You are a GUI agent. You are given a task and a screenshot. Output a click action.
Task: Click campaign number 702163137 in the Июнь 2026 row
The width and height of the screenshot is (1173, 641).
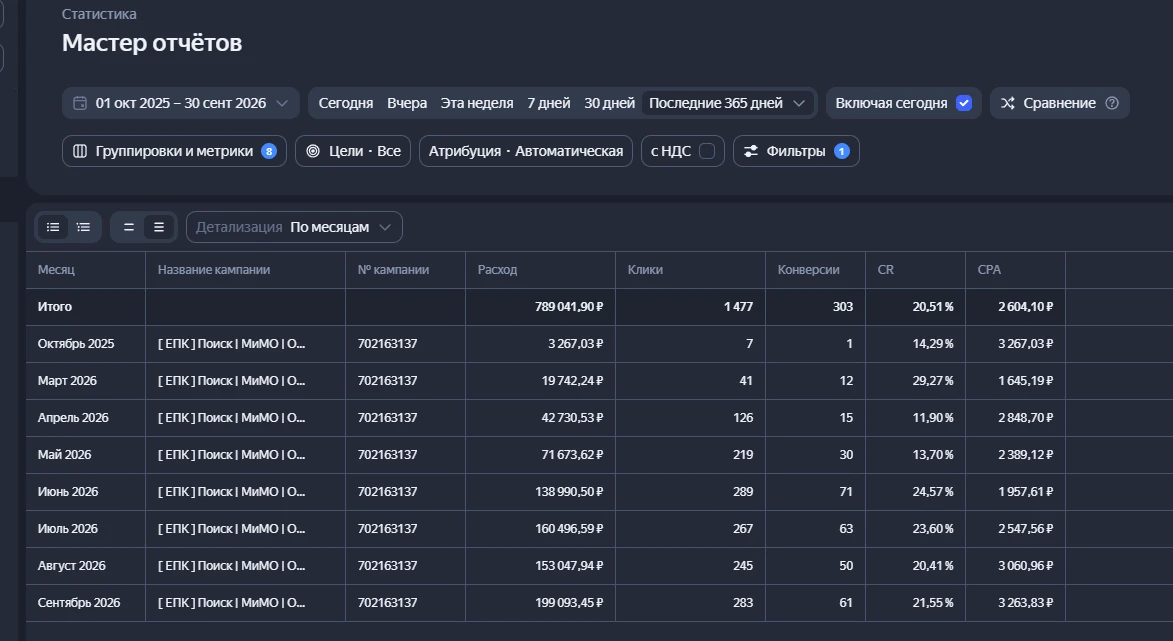pos(388,492)
